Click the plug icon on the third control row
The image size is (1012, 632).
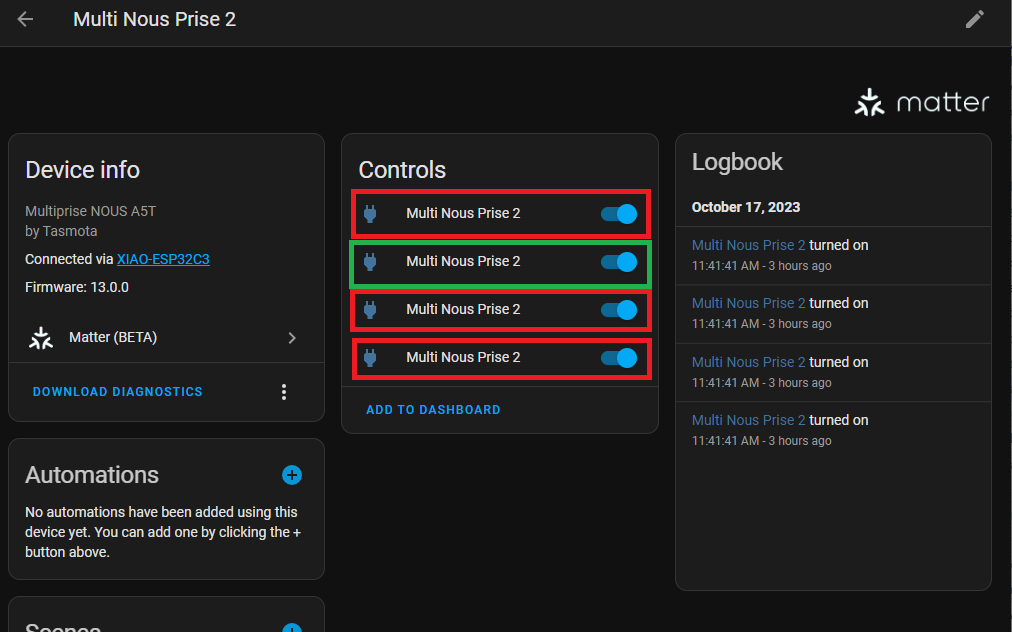(371, 309)
